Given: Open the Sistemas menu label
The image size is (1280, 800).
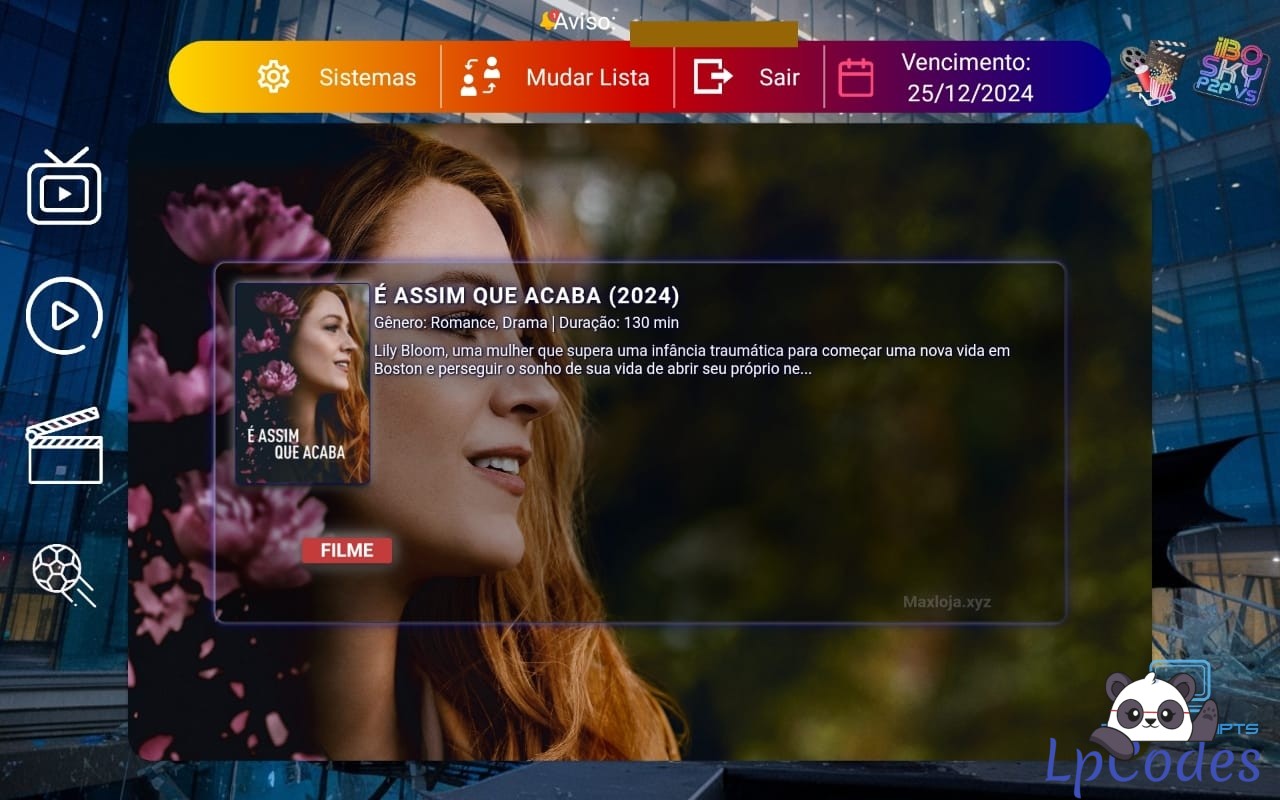Looking at the screenshot, I should [x=367, y=77].
